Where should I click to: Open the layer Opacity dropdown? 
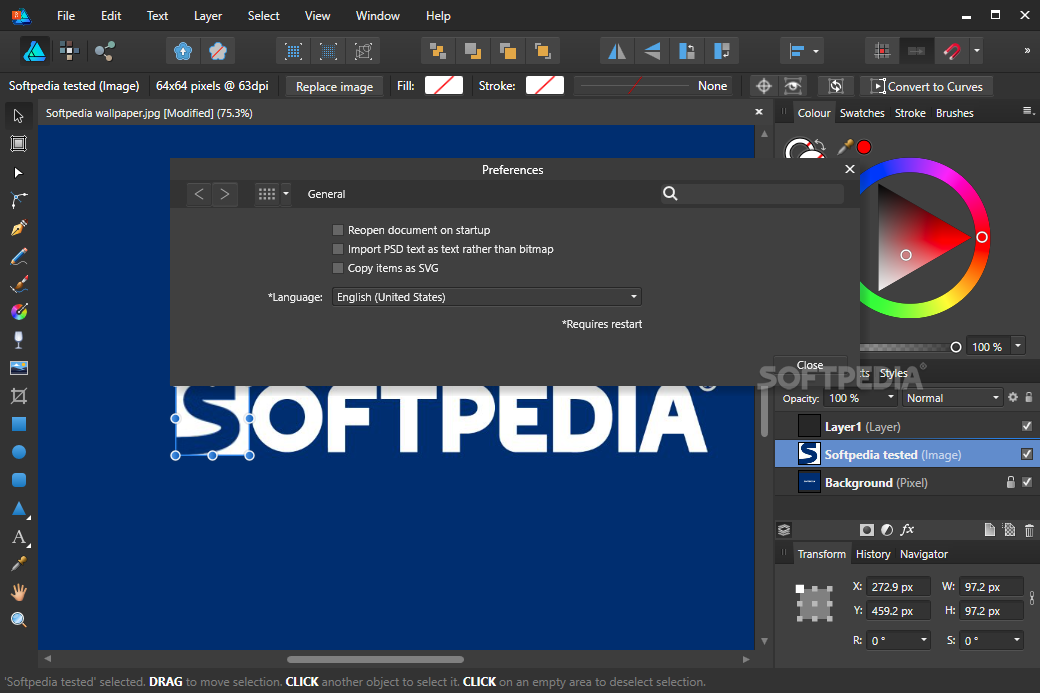coord(890,398)
